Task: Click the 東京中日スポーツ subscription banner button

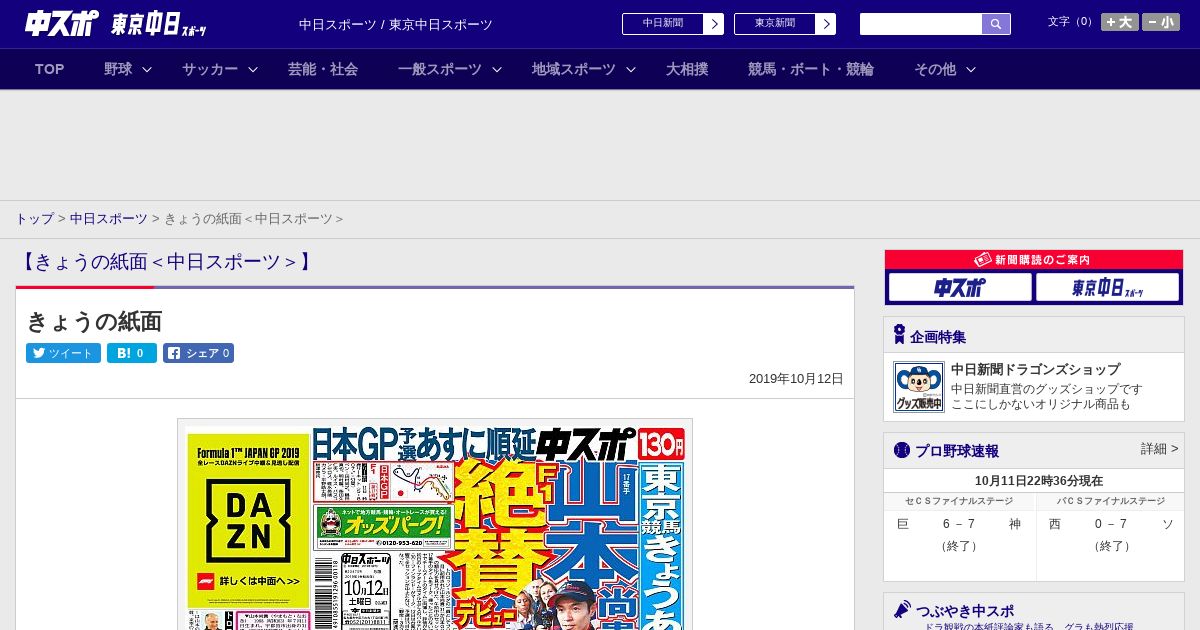Action: [x=1108, y=287]
